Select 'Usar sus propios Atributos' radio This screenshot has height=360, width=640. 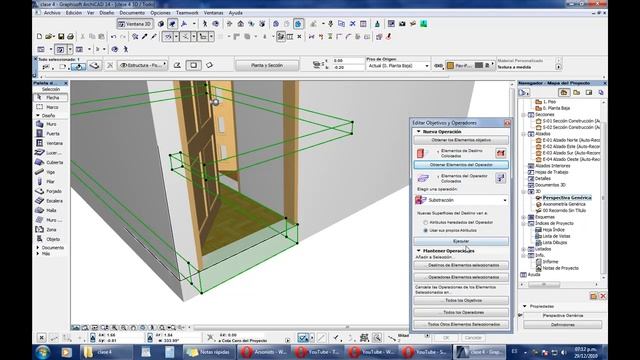[x=426, y=231]
